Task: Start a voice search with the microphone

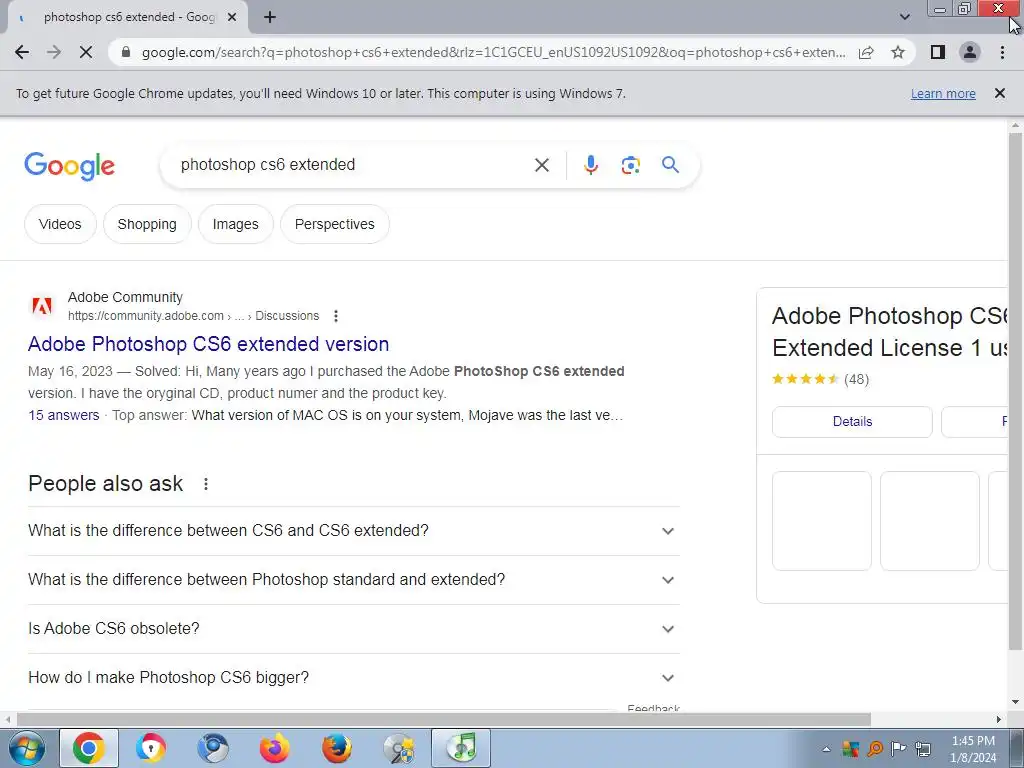Action: (x=590, y=165)
